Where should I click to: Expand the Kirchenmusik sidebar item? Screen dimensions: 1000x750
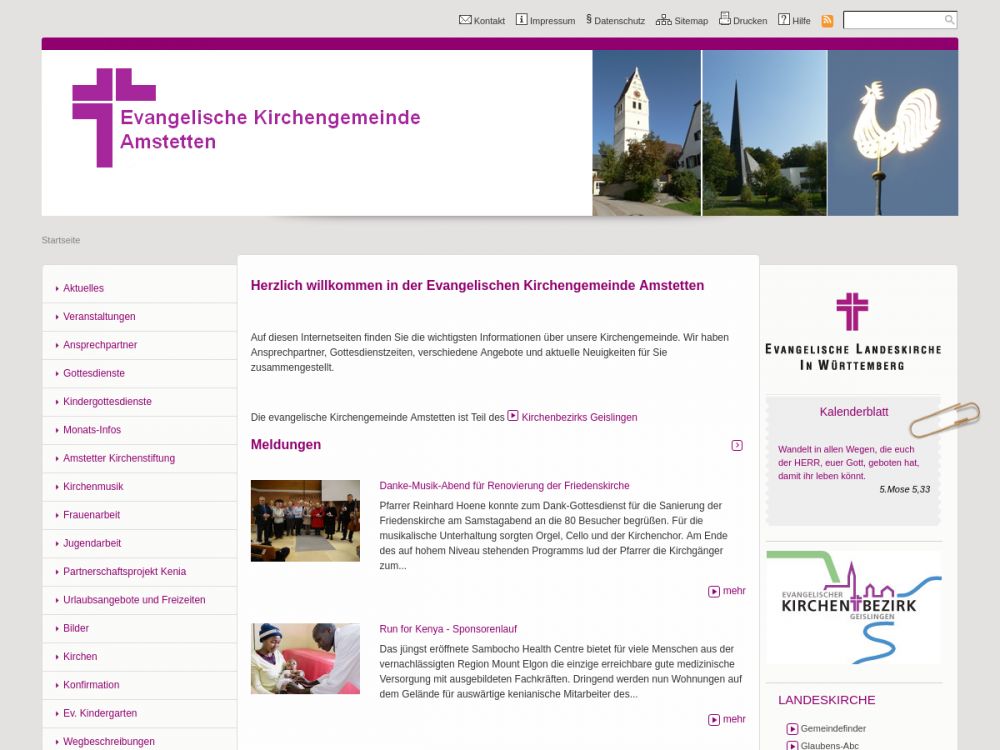93,486
